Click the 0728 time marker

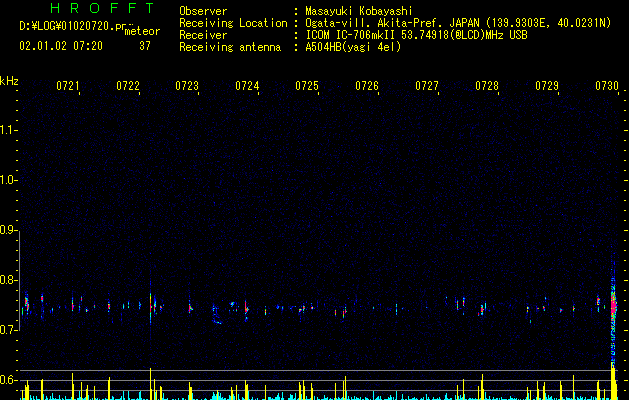pyautogui.click(x=487, y=86)
